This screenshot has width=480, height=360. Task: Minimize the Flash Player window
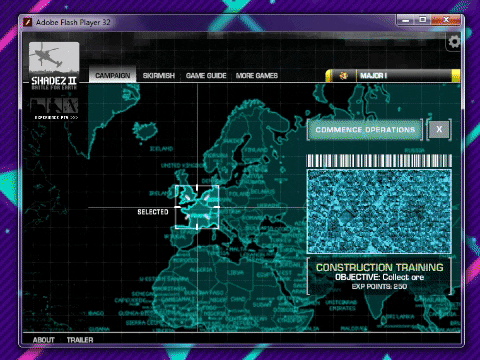click(x=406, y=20)
